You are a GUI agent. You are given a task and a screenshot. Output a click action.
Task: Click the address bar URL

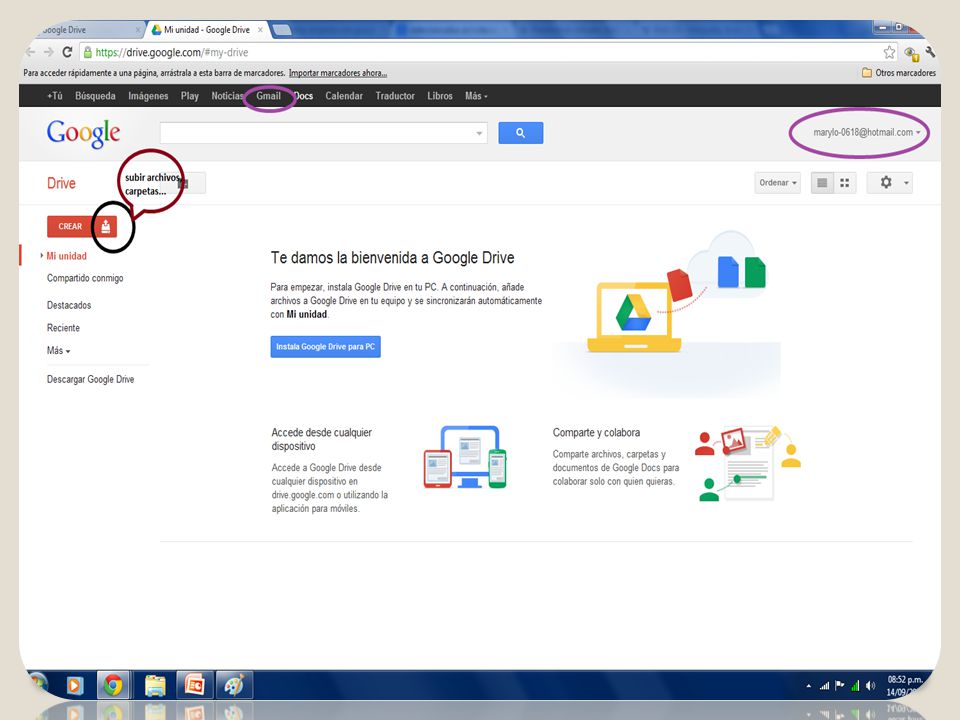(171, 52)
